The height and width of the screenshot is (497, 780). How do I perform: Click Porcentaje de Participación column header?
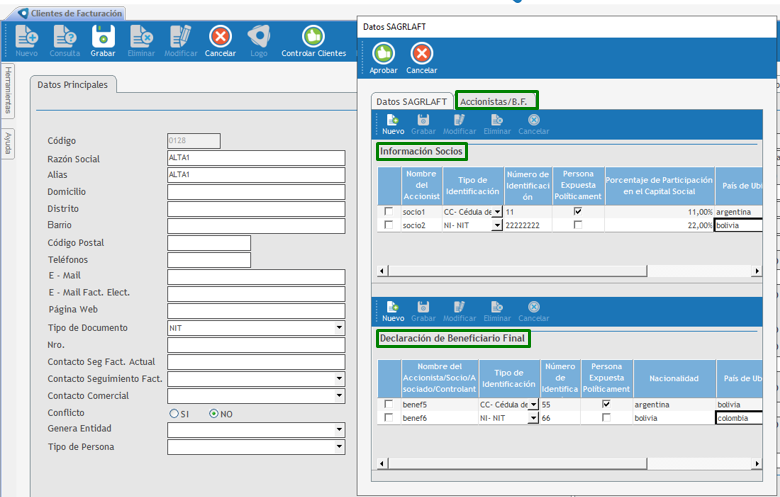coord(659,186)
